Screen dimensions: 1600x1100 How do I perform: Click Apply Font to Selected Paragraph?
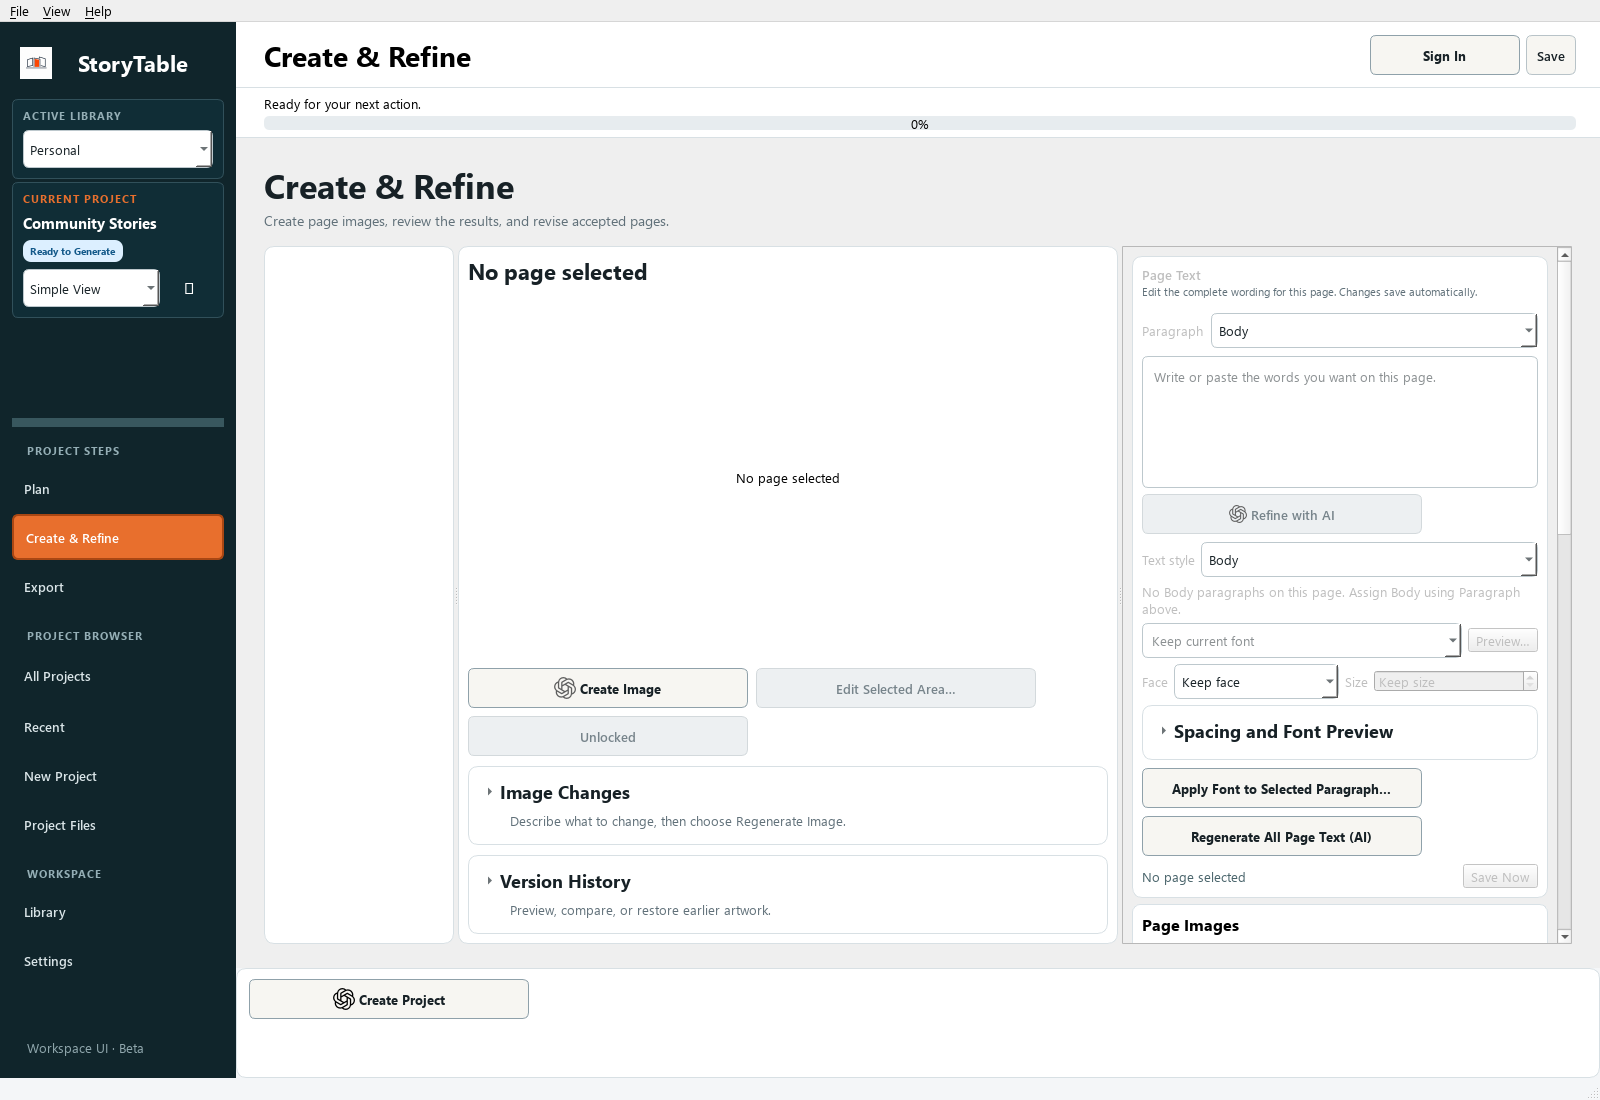tap(1282, 788)
